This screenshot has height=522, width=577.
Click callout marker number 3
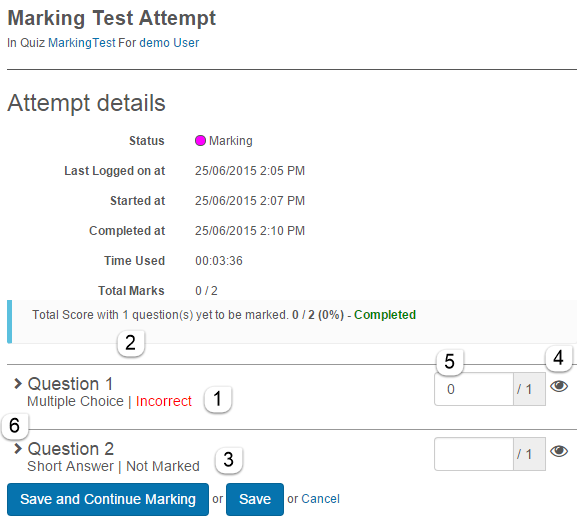229,460
